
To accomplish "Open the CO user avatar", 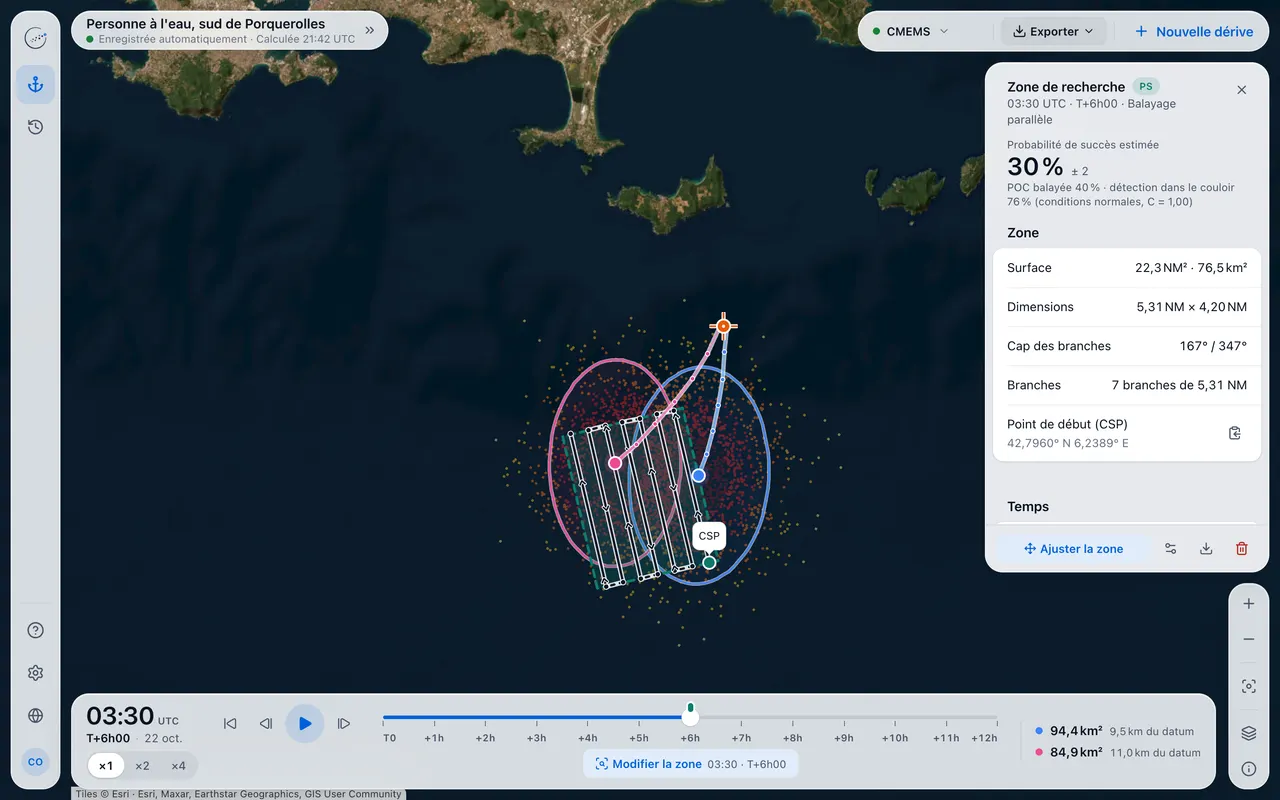I will [x=35, y=762].
